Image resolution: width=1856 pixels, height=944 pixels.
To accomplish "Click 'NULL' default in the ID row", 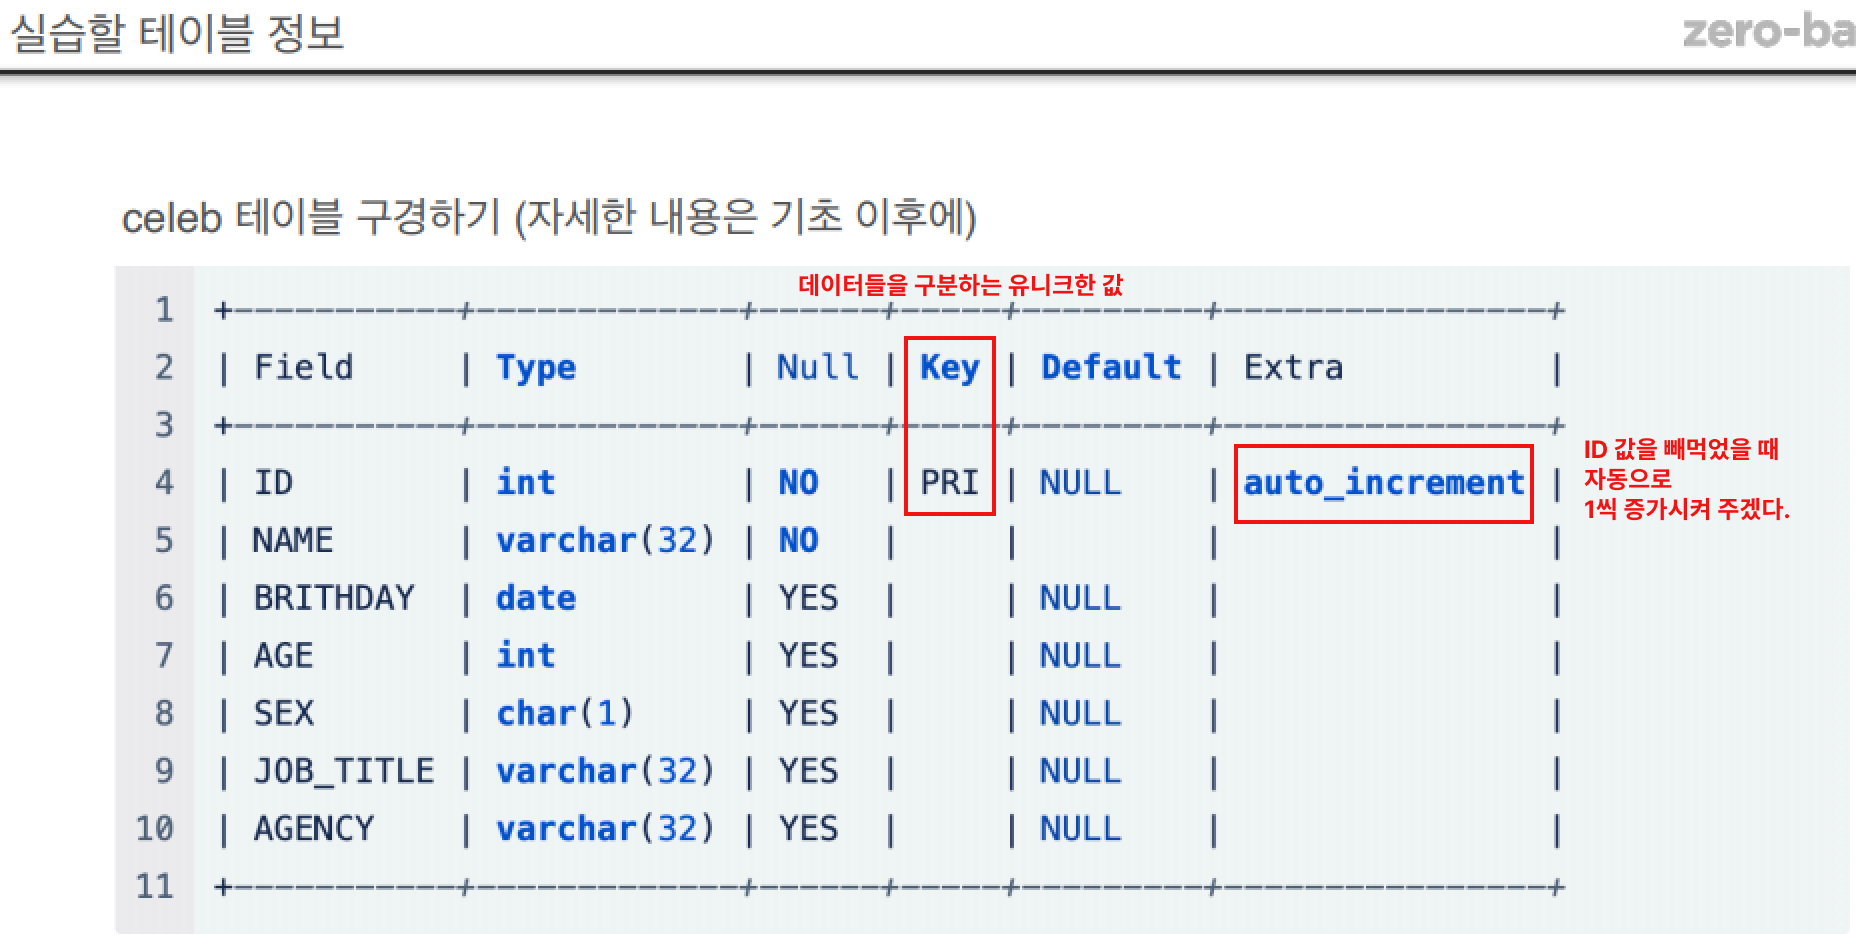I will pos(1081,483).
